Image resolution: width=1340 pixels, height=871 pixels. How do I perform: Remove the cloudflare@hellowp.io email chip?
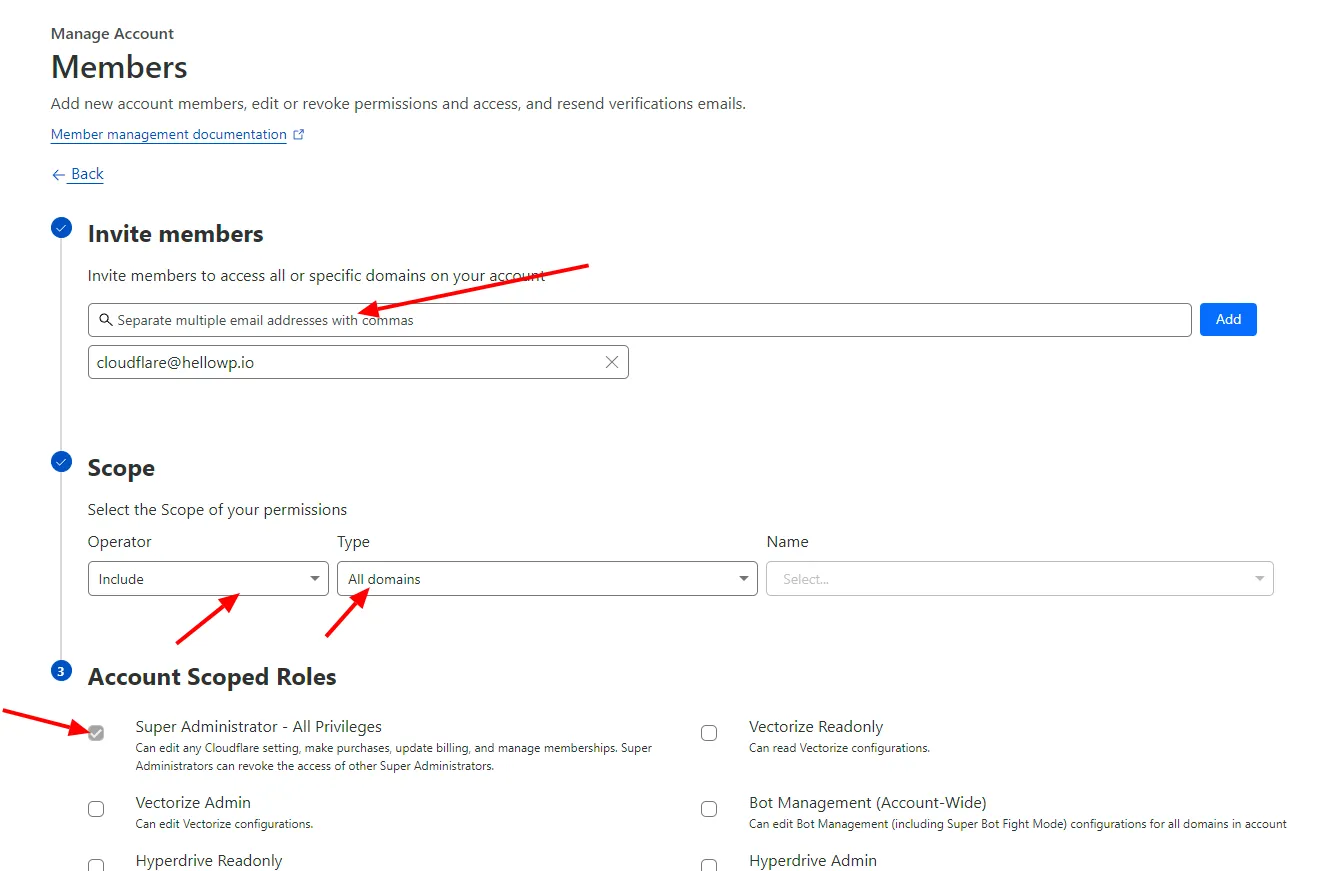pos(612,362)
